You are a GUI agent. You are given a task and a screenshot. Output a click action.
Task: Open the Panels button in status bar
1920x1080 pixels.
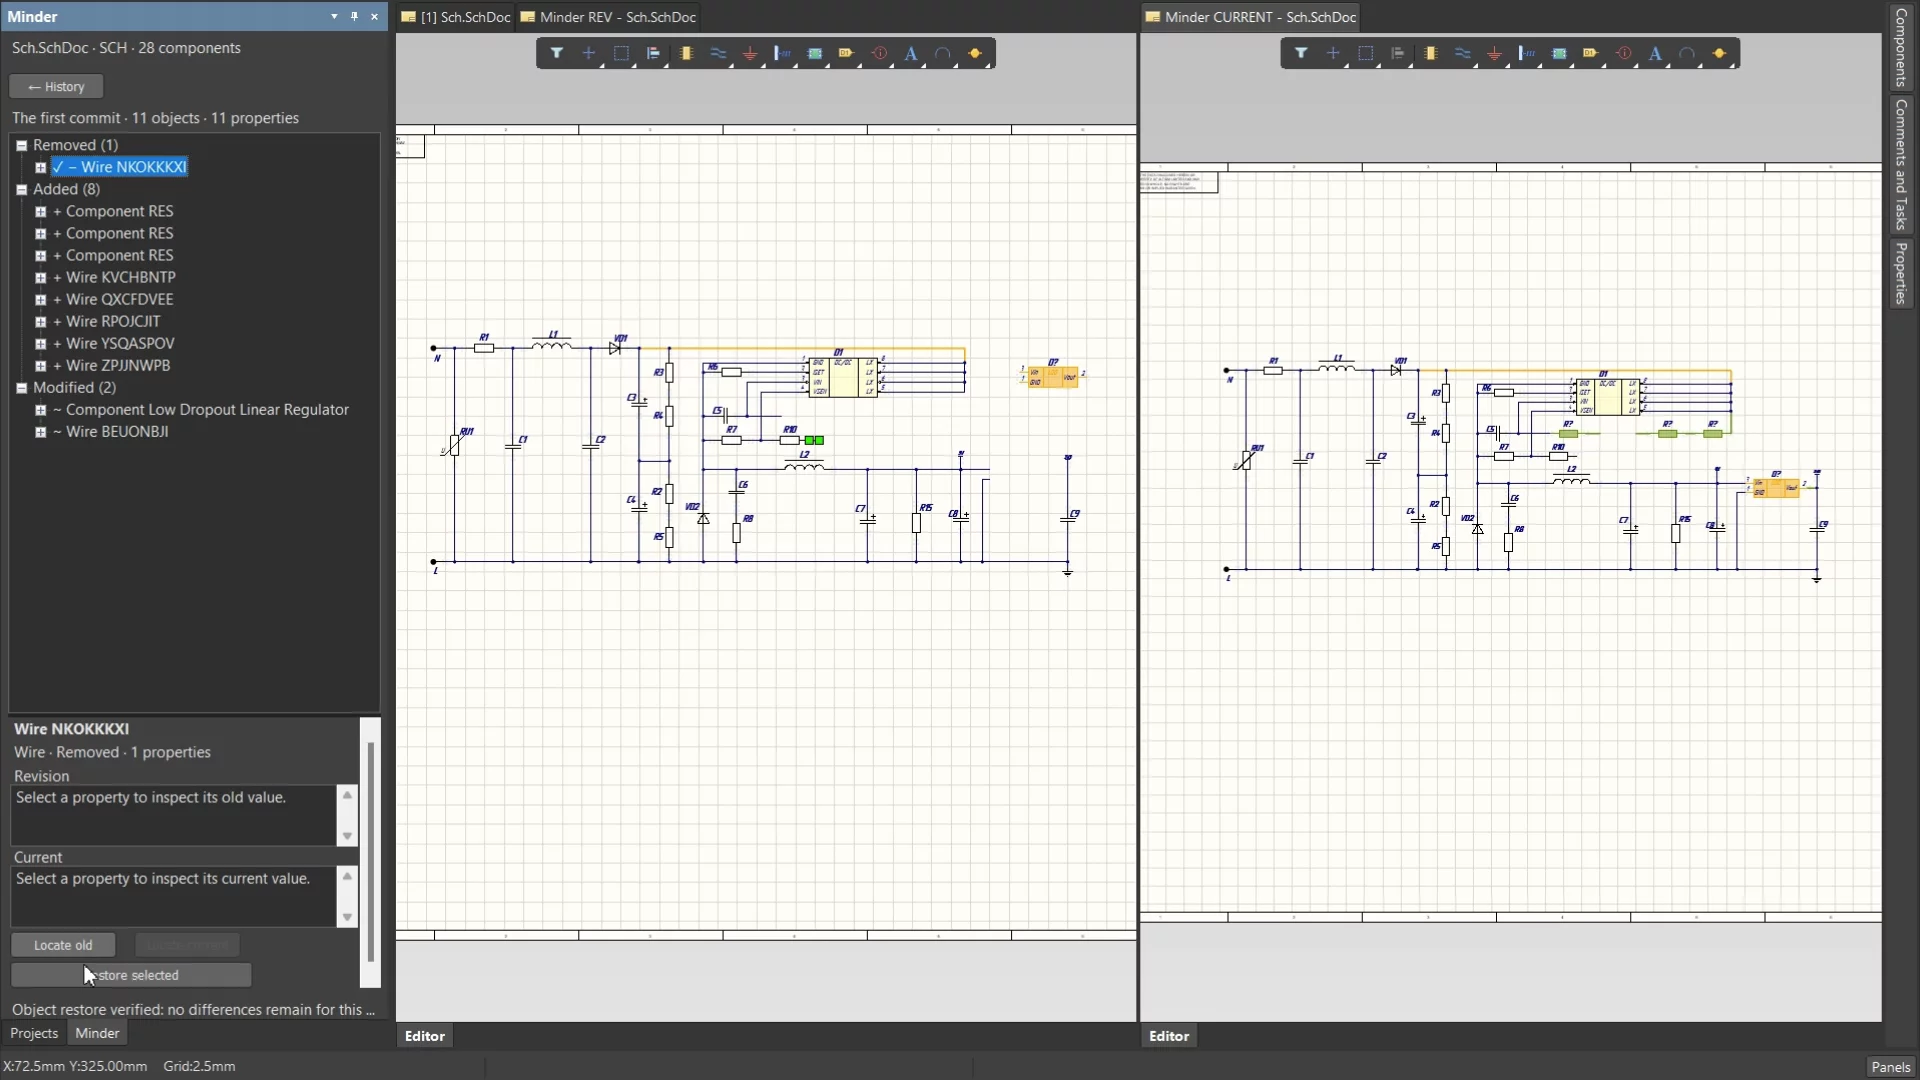1890,1067
